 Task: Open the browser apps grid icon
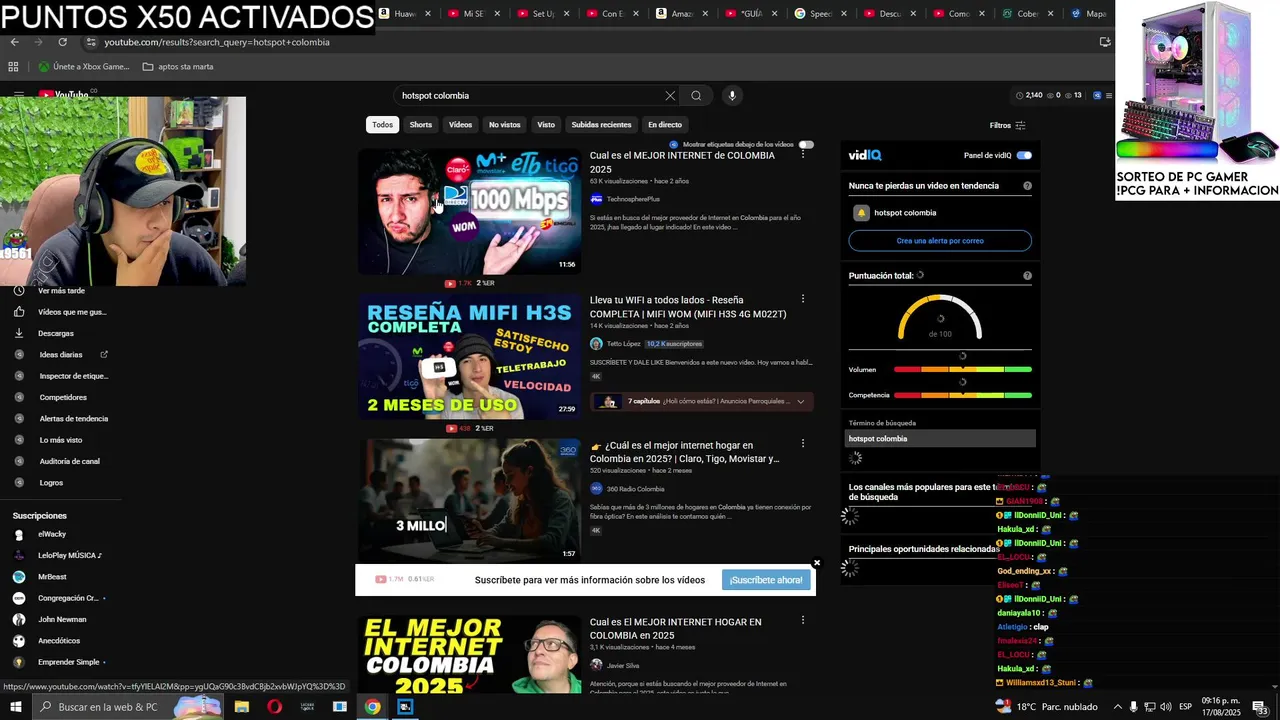[x=13, y=67]
